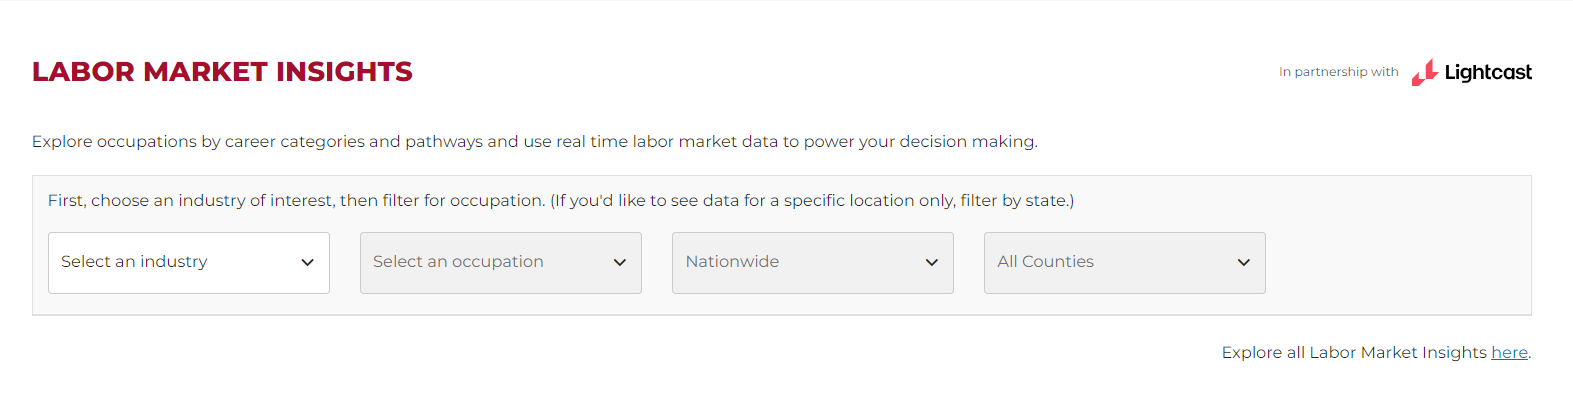Viewport: 1573px width, 407px height.
Task: Click the chevron arrow in the occupation selector
Action: click(x=619, y=263)
